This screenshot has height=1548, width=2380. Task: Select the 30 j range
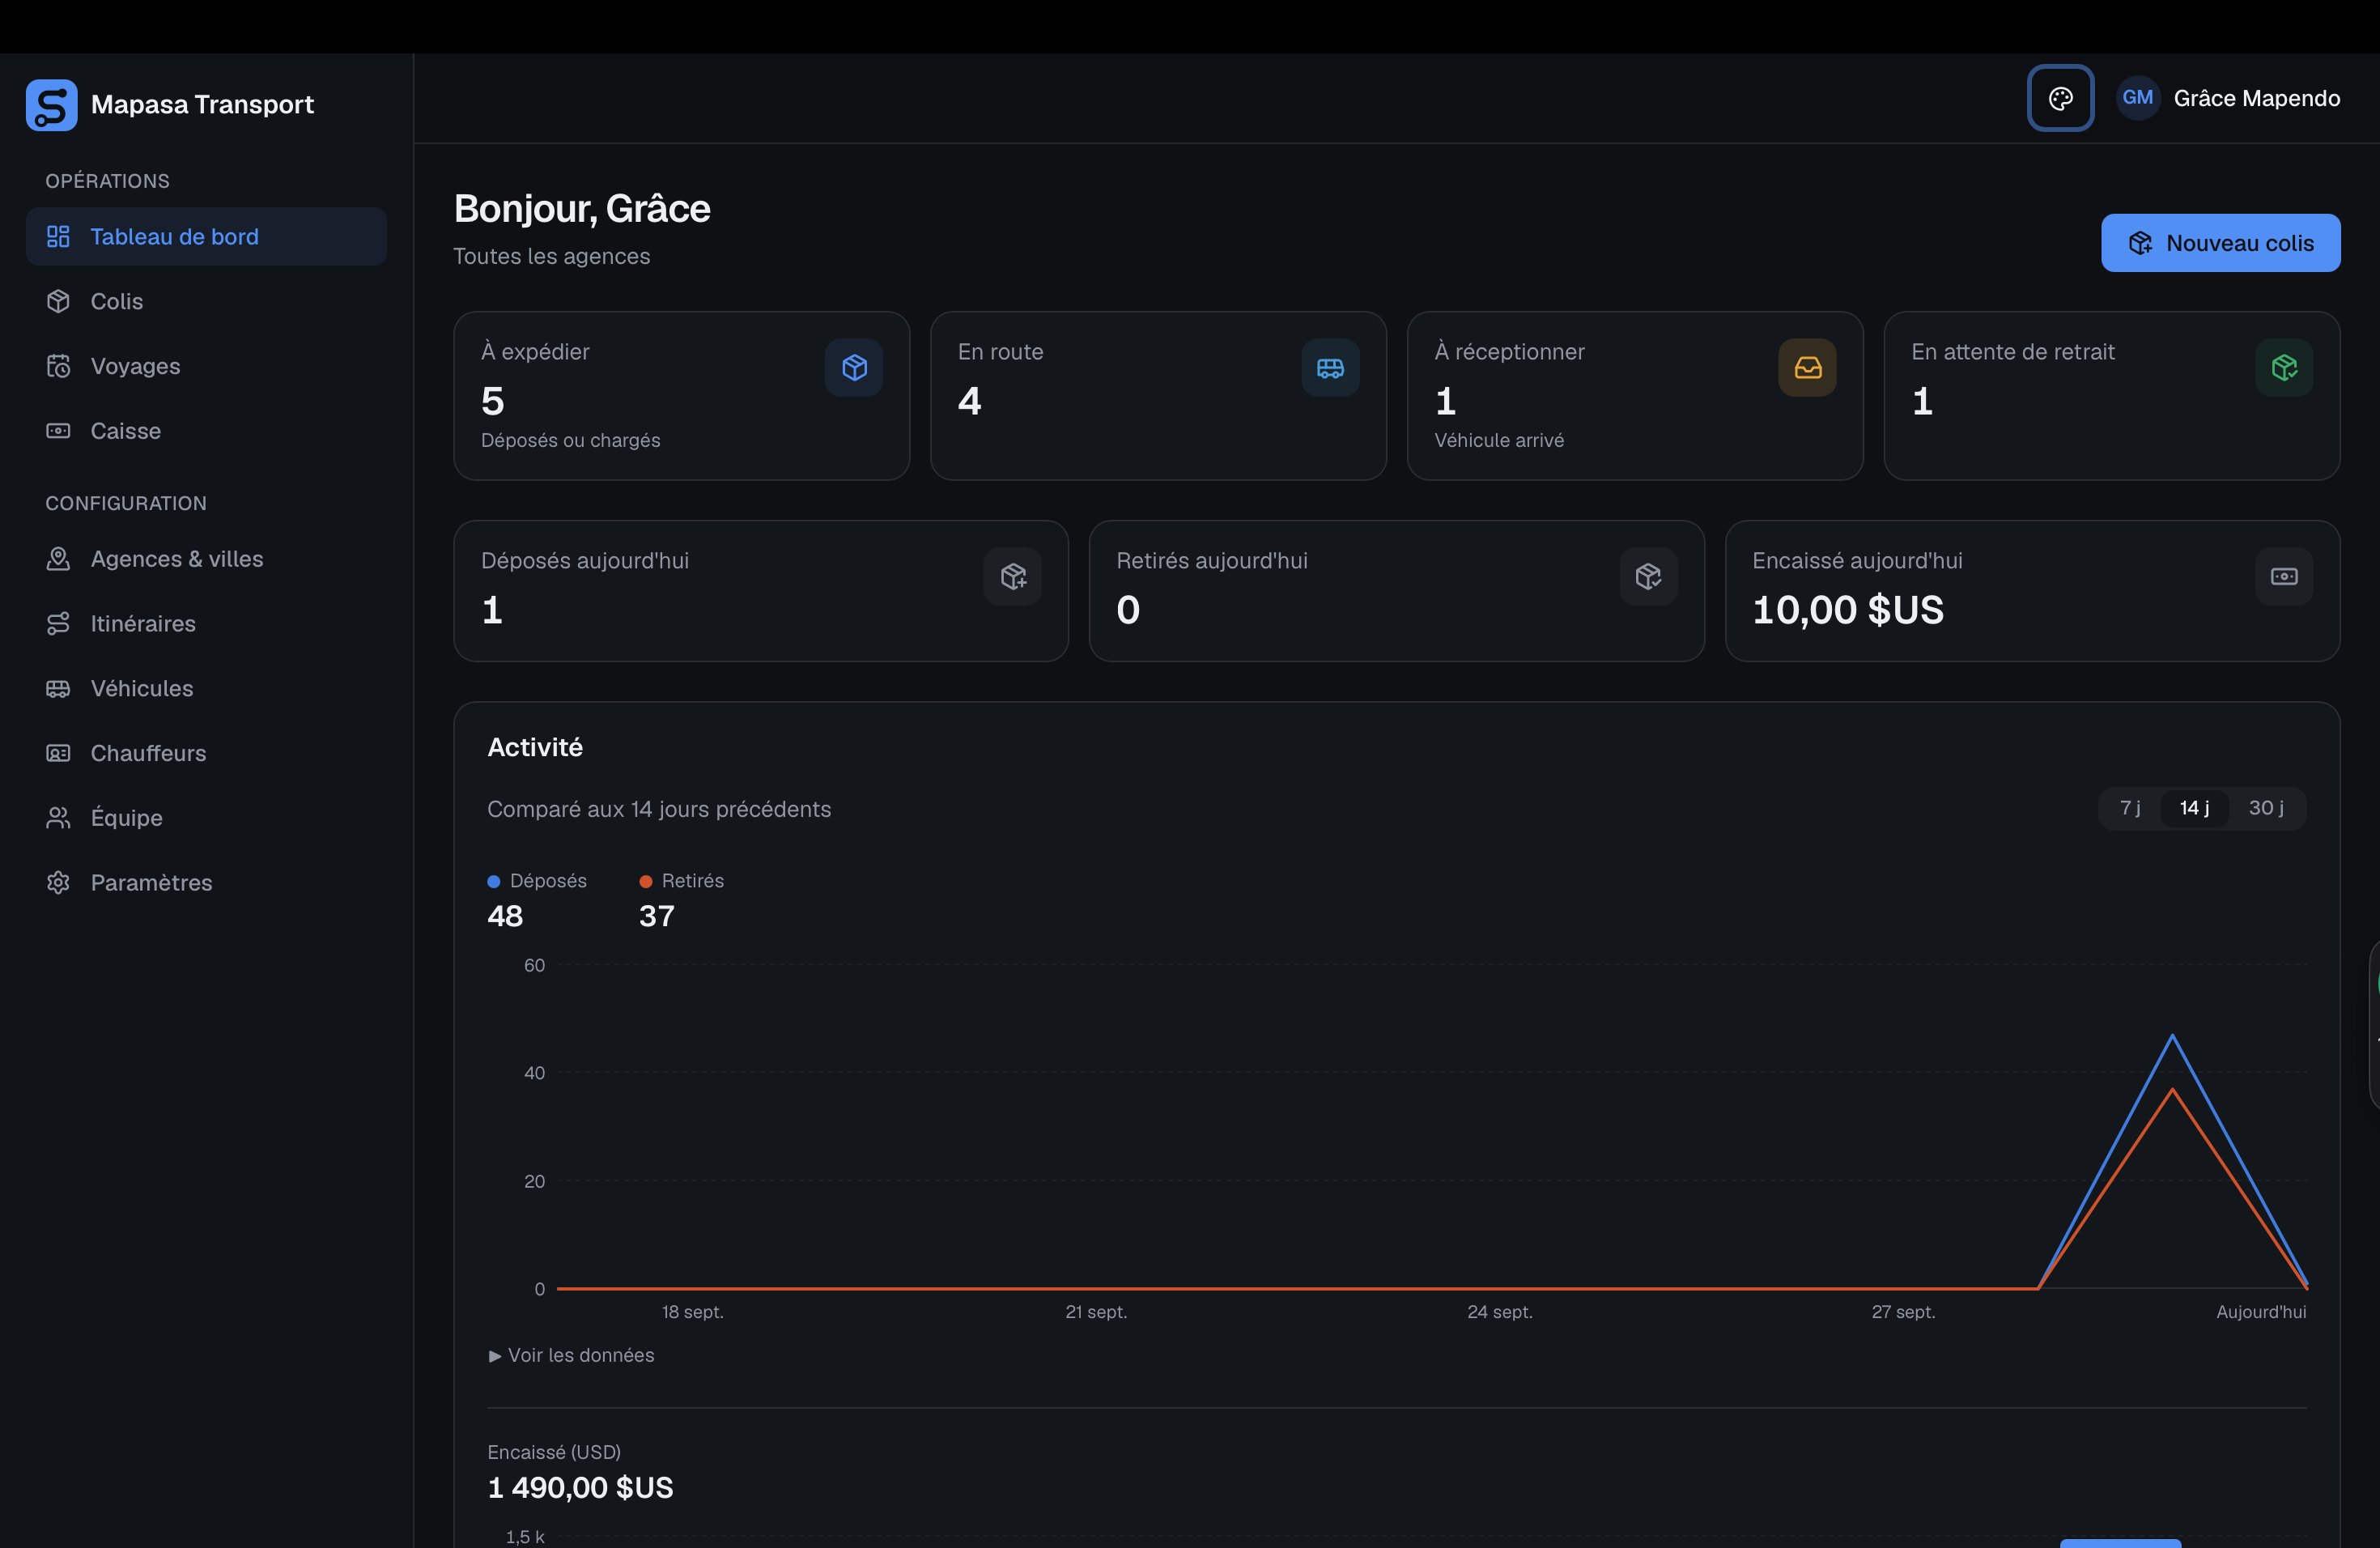pos(2266,808)
